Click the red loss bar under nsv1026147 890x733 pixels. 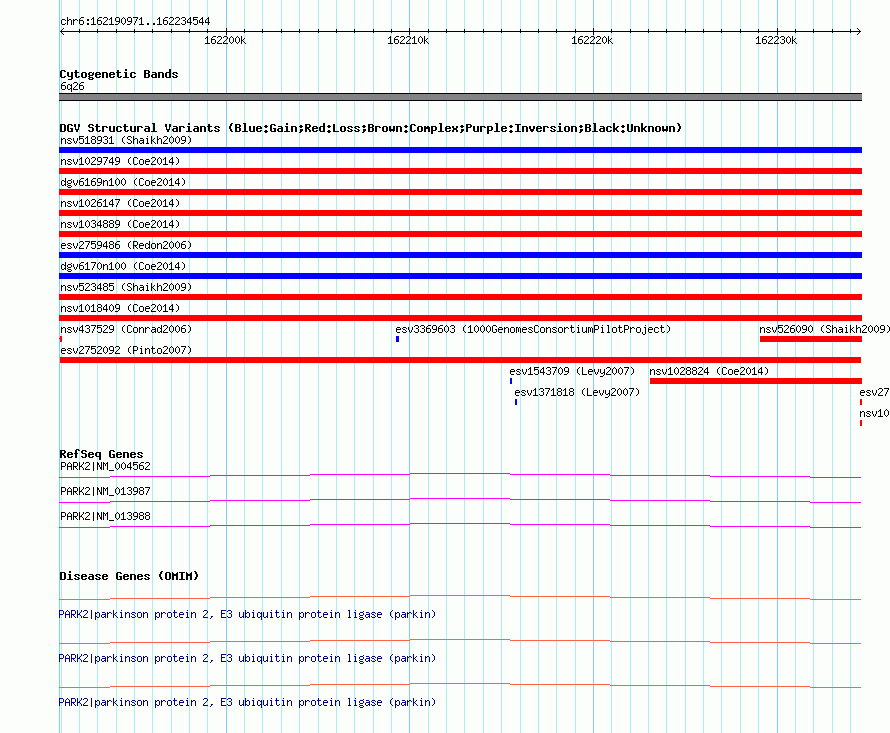coord(460,213)
